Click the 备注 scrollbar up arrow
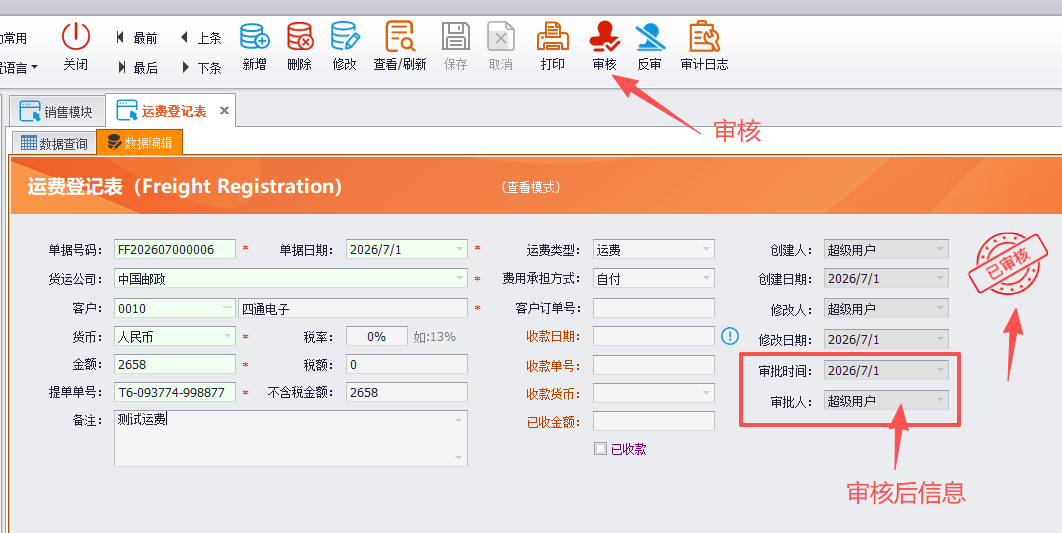The width and height of the screenshot is (1062, 533). tap(459, 419)
